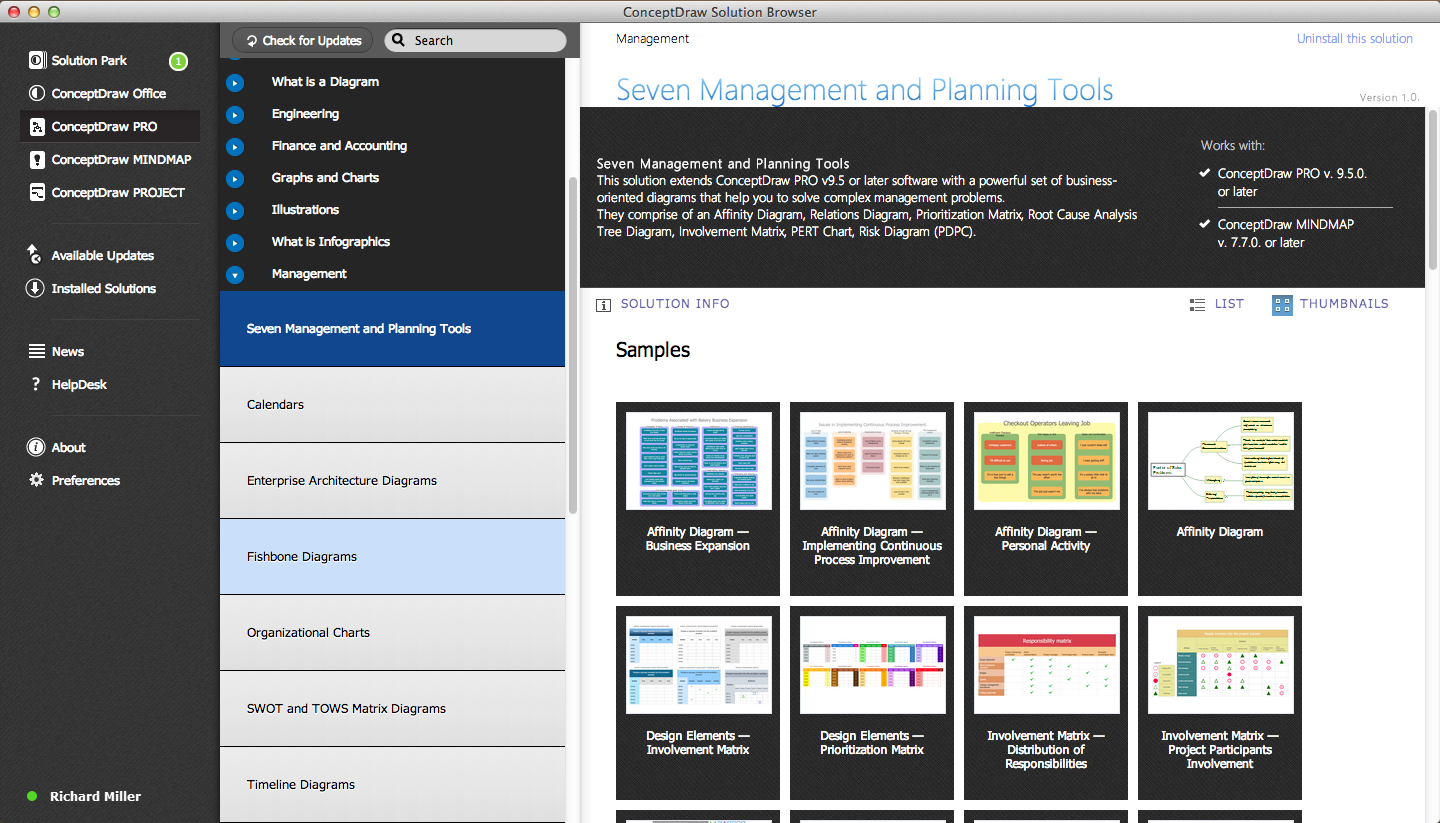Open the News panel

tap(69, 351)
